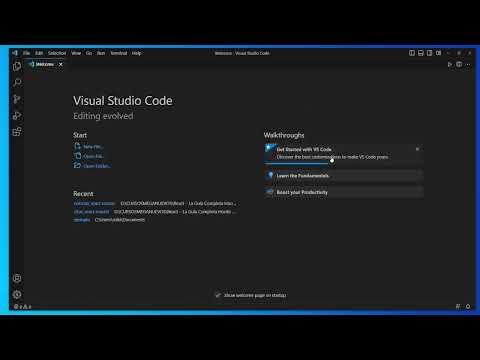
Task: Open the Run and Debug view
Action: pyautogui.click(x=17, y=115)
